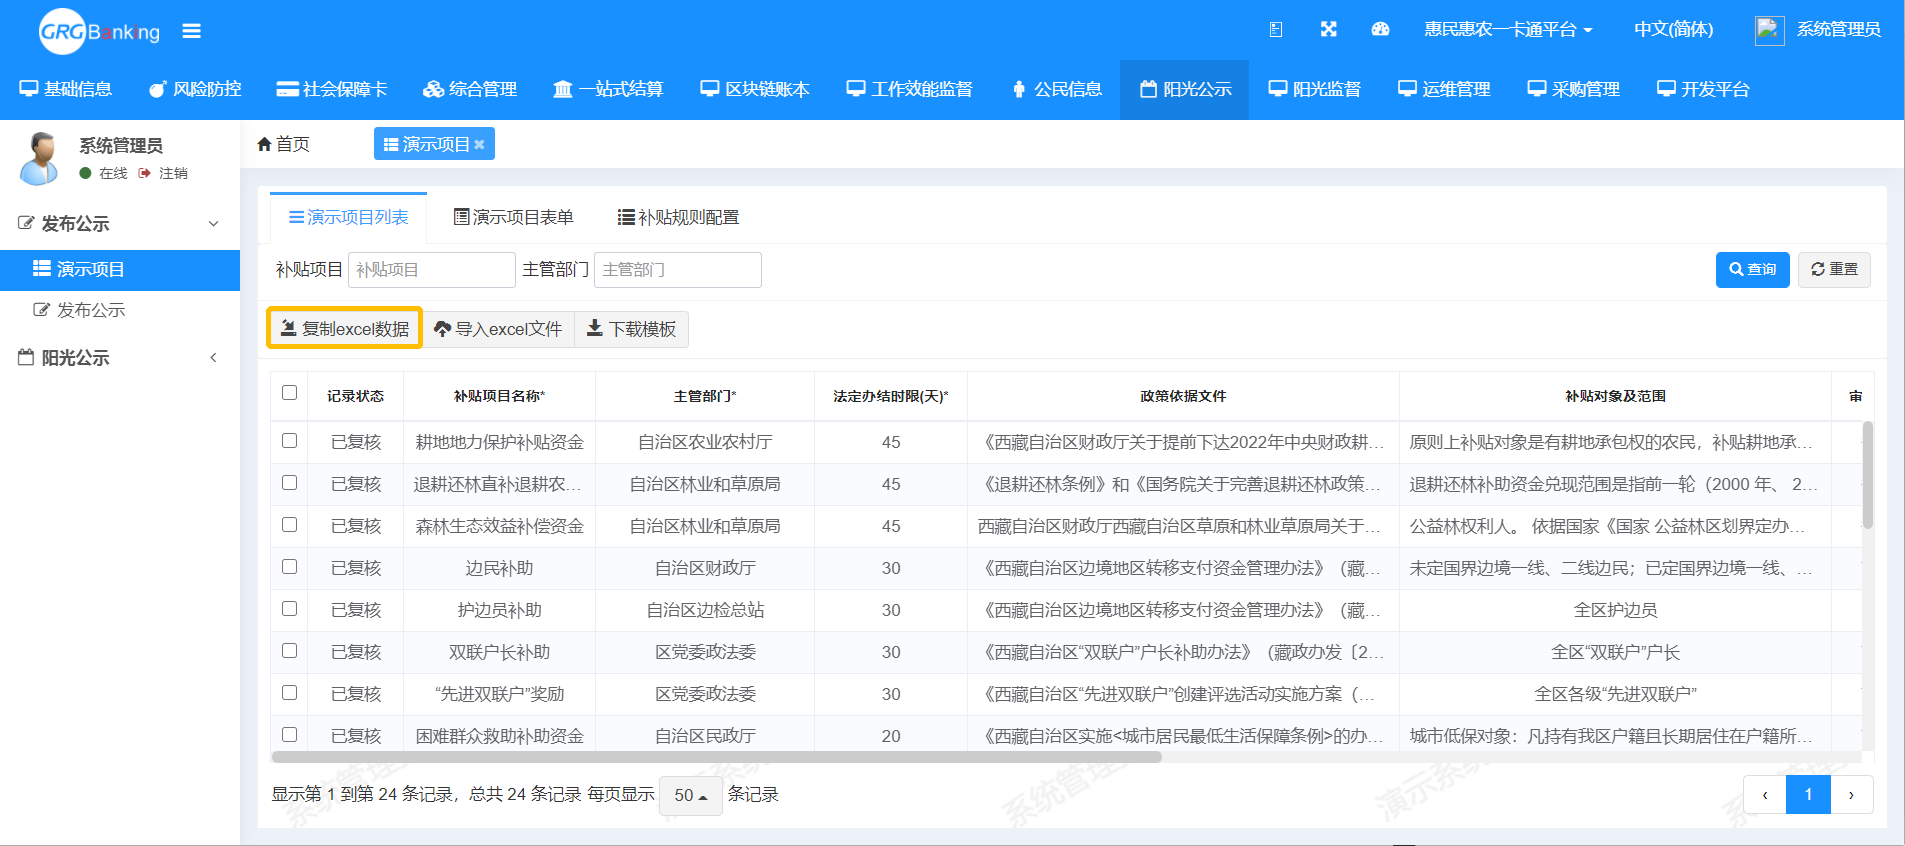
Task: Switch to the 演示项目表单 tab
Action: pyautogui.click(x=513, y=217)
